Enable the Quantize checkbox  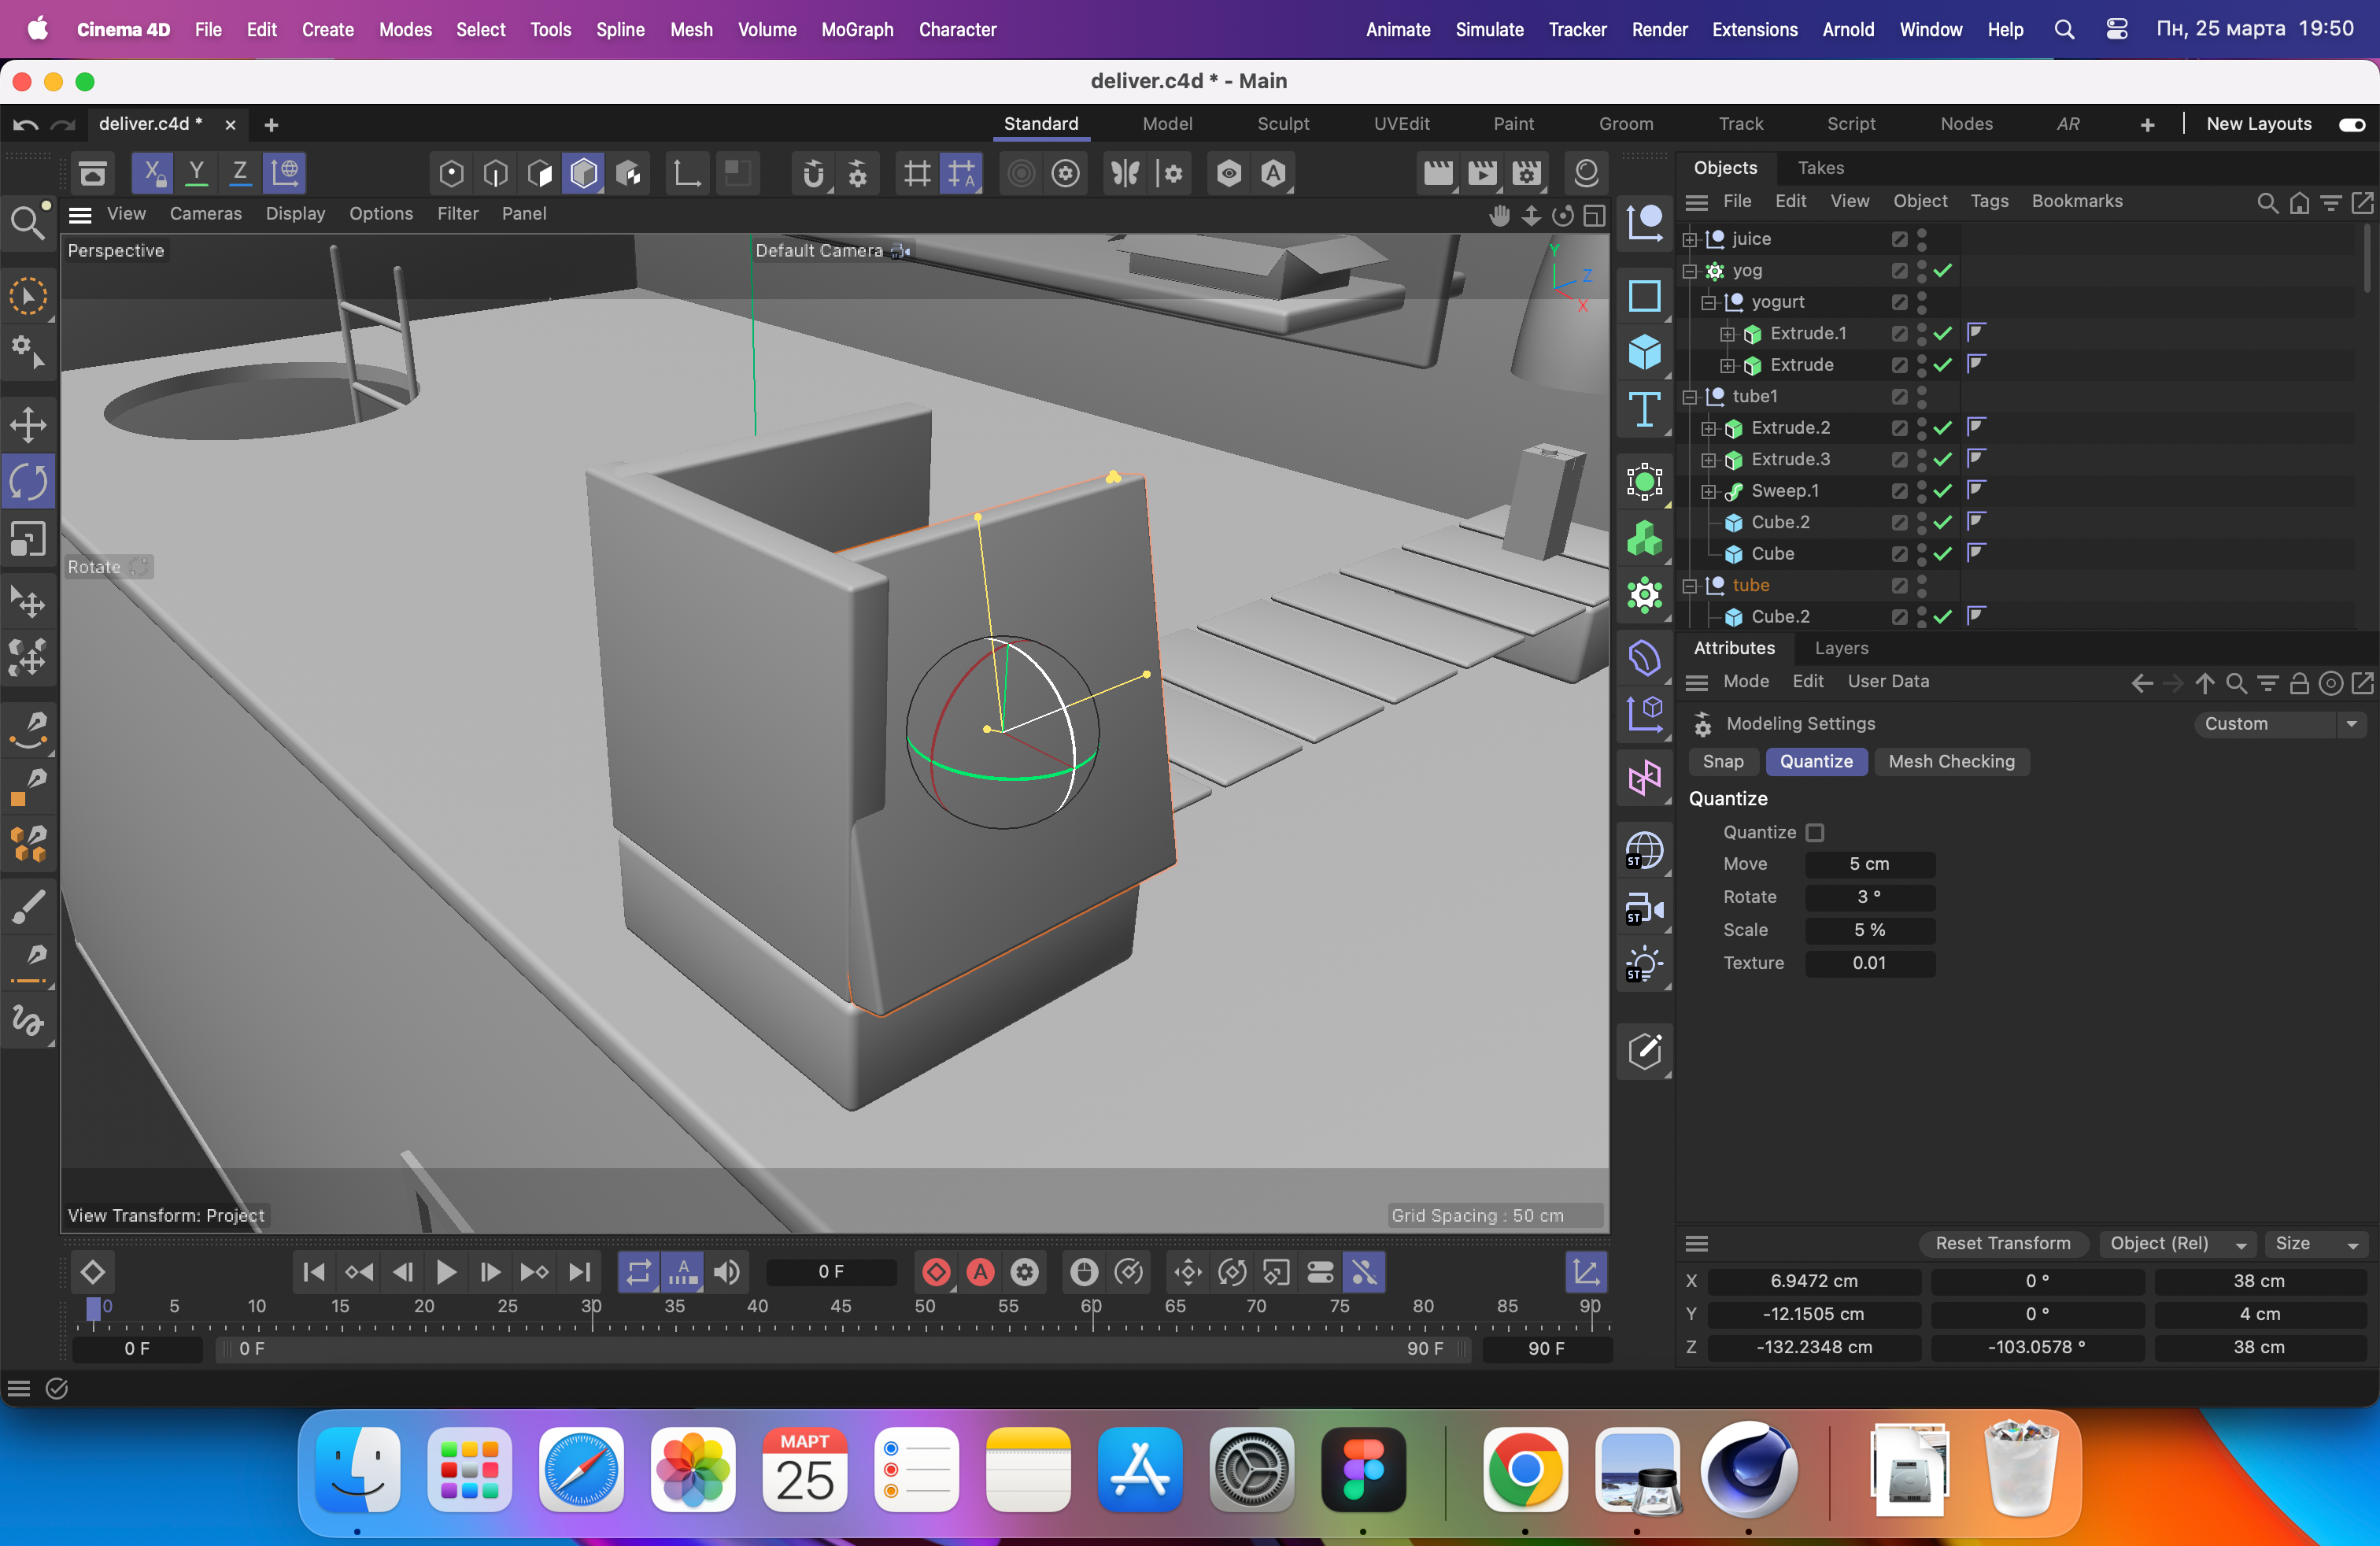tap(1815, 832)
